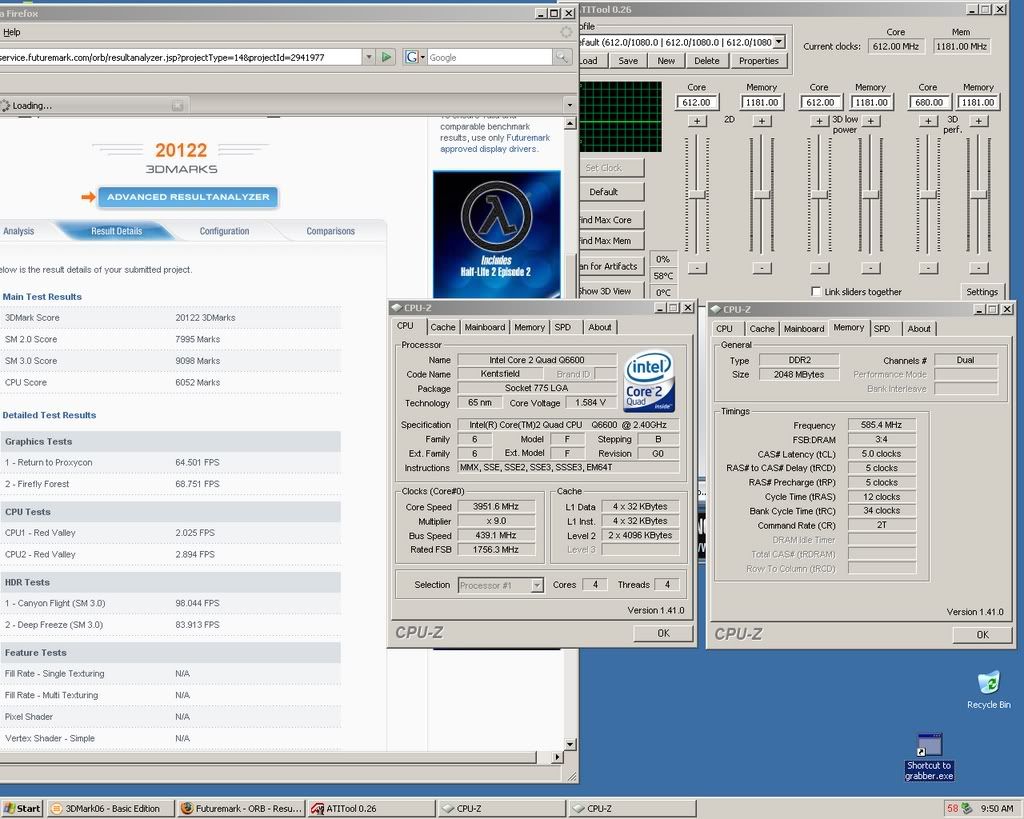Click OK in the processor CPU-Z window
The height and width of the screenshot is (819, 1024).
(x=663, y=633)
